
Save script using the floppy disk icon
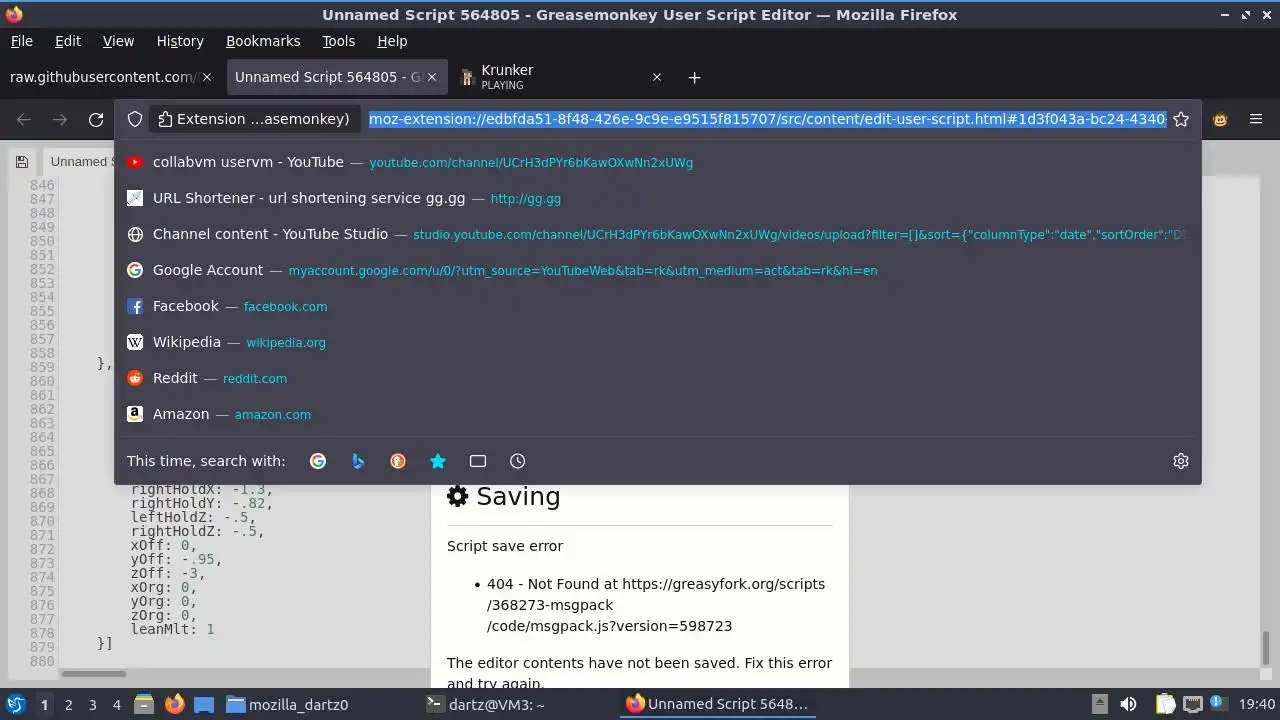[21, 162]
